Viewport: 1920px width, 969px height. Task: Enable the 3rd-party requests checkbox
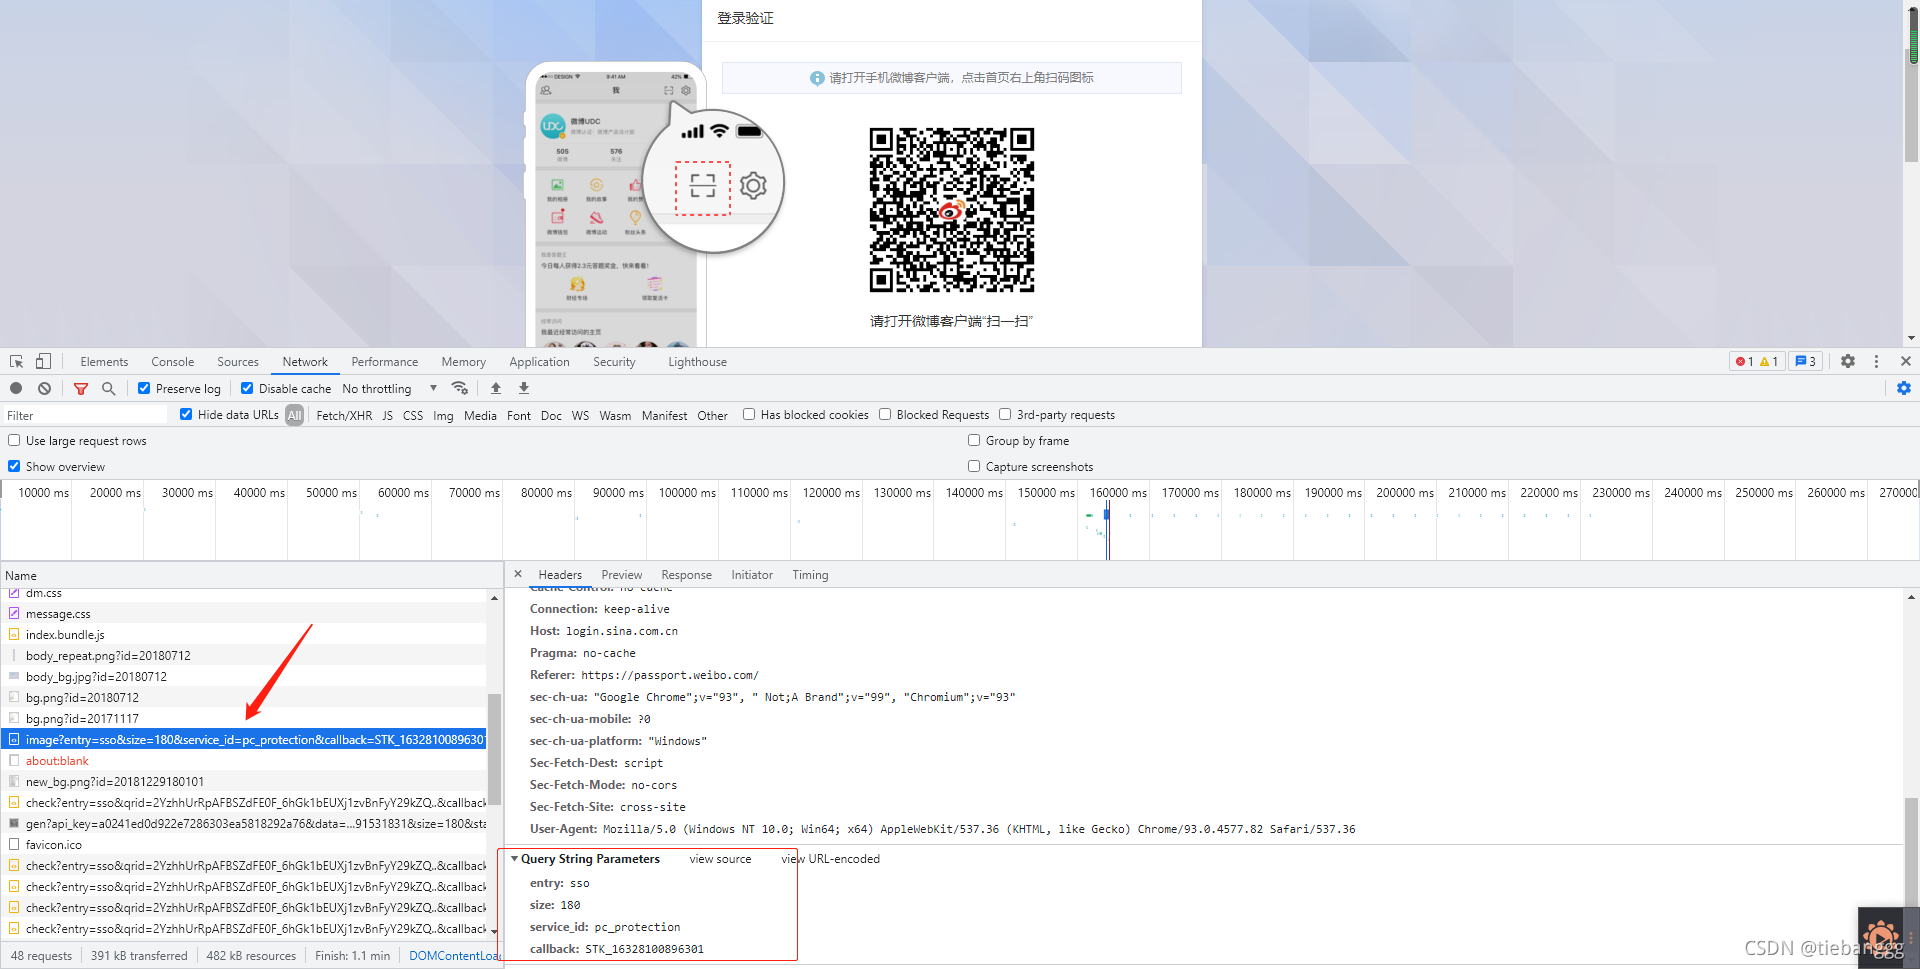click(1005, 414)
